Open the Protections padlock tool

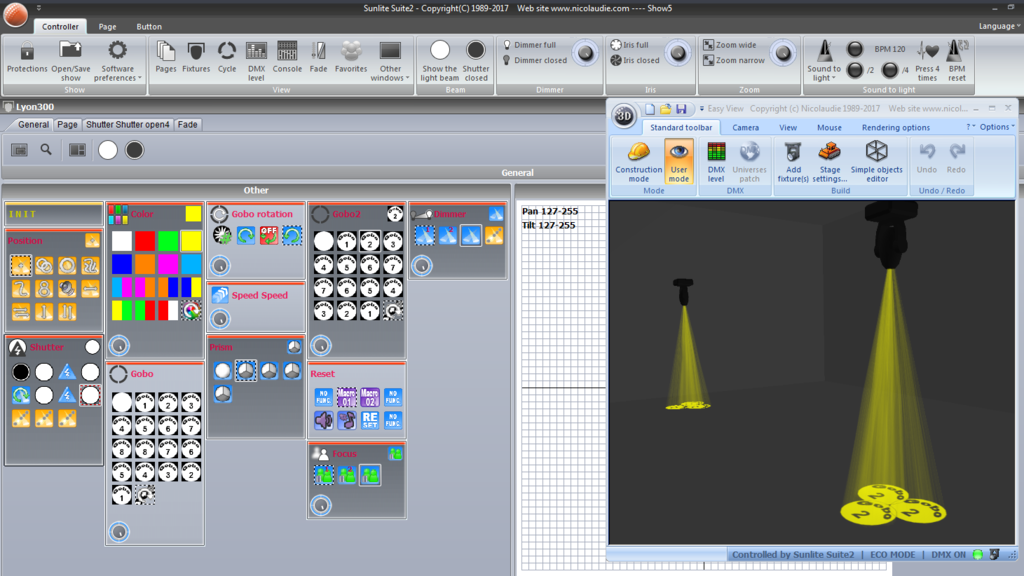coord(27,57)
